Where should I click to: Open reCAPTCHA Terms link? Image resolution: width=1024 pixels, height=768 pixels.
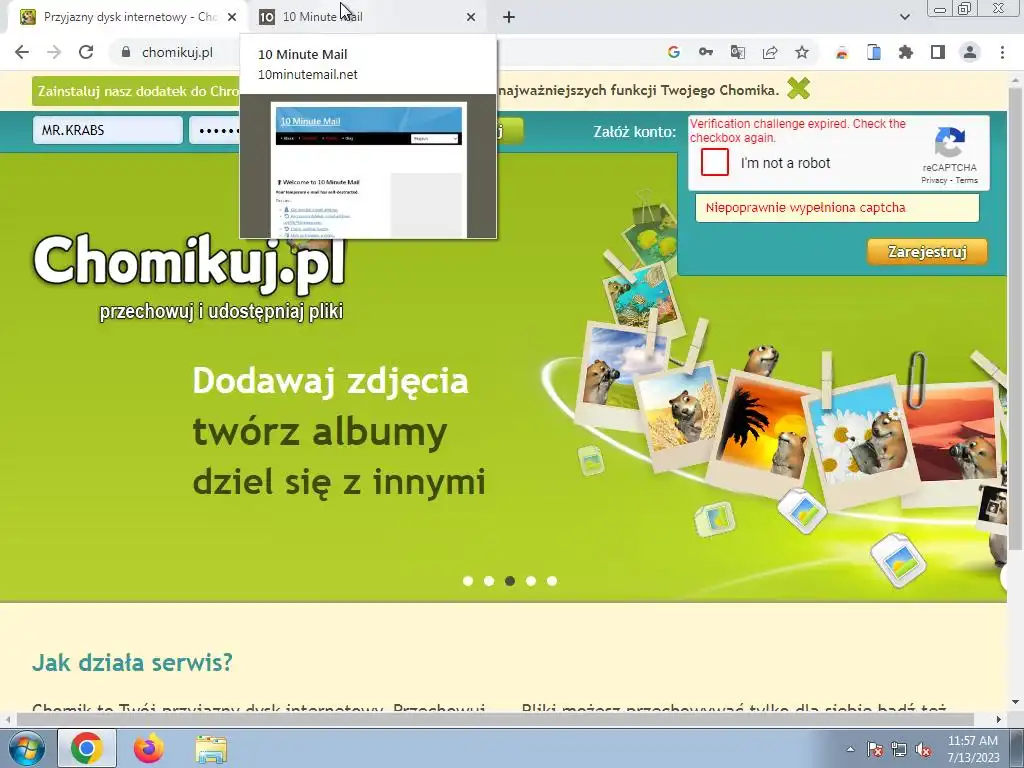(x=967, y=180)
